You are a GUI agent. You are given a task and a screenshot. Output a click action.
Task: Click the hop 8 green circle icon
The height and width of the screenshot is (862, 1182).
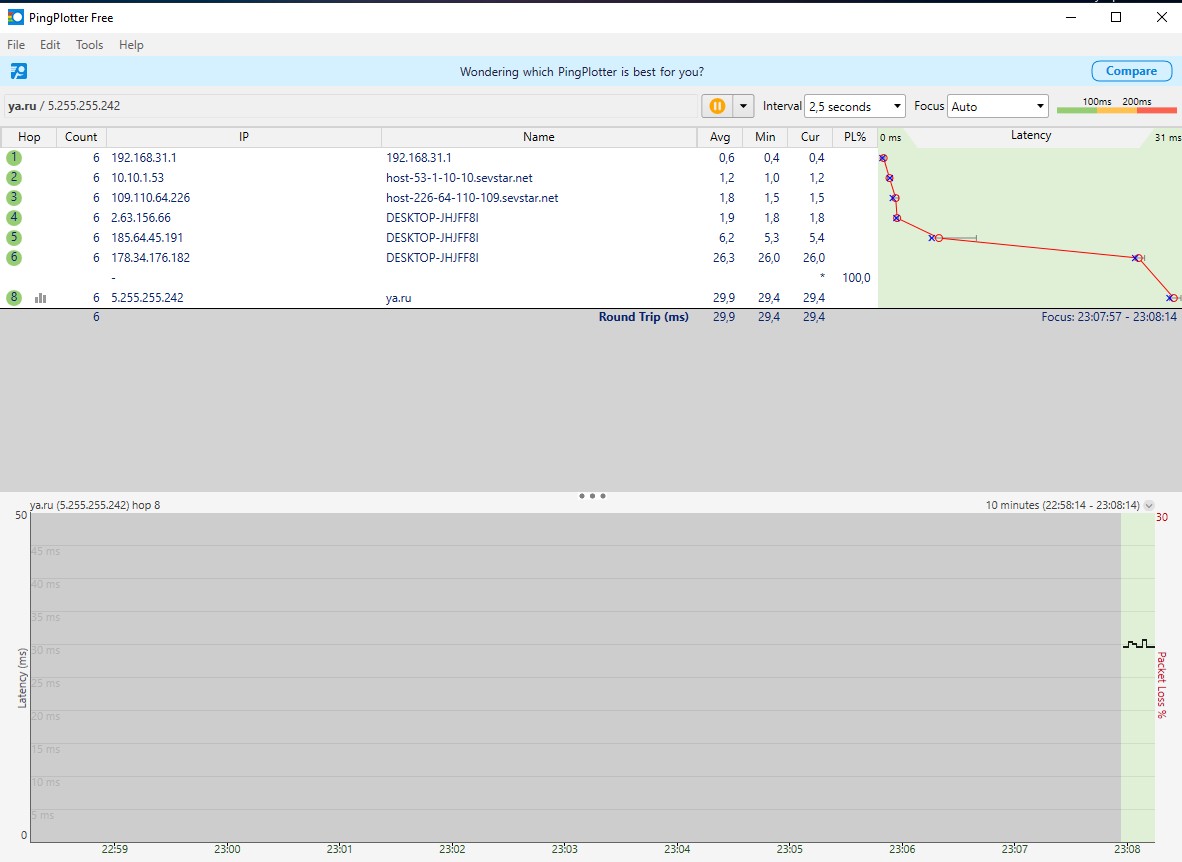click(x=14, y=298)
